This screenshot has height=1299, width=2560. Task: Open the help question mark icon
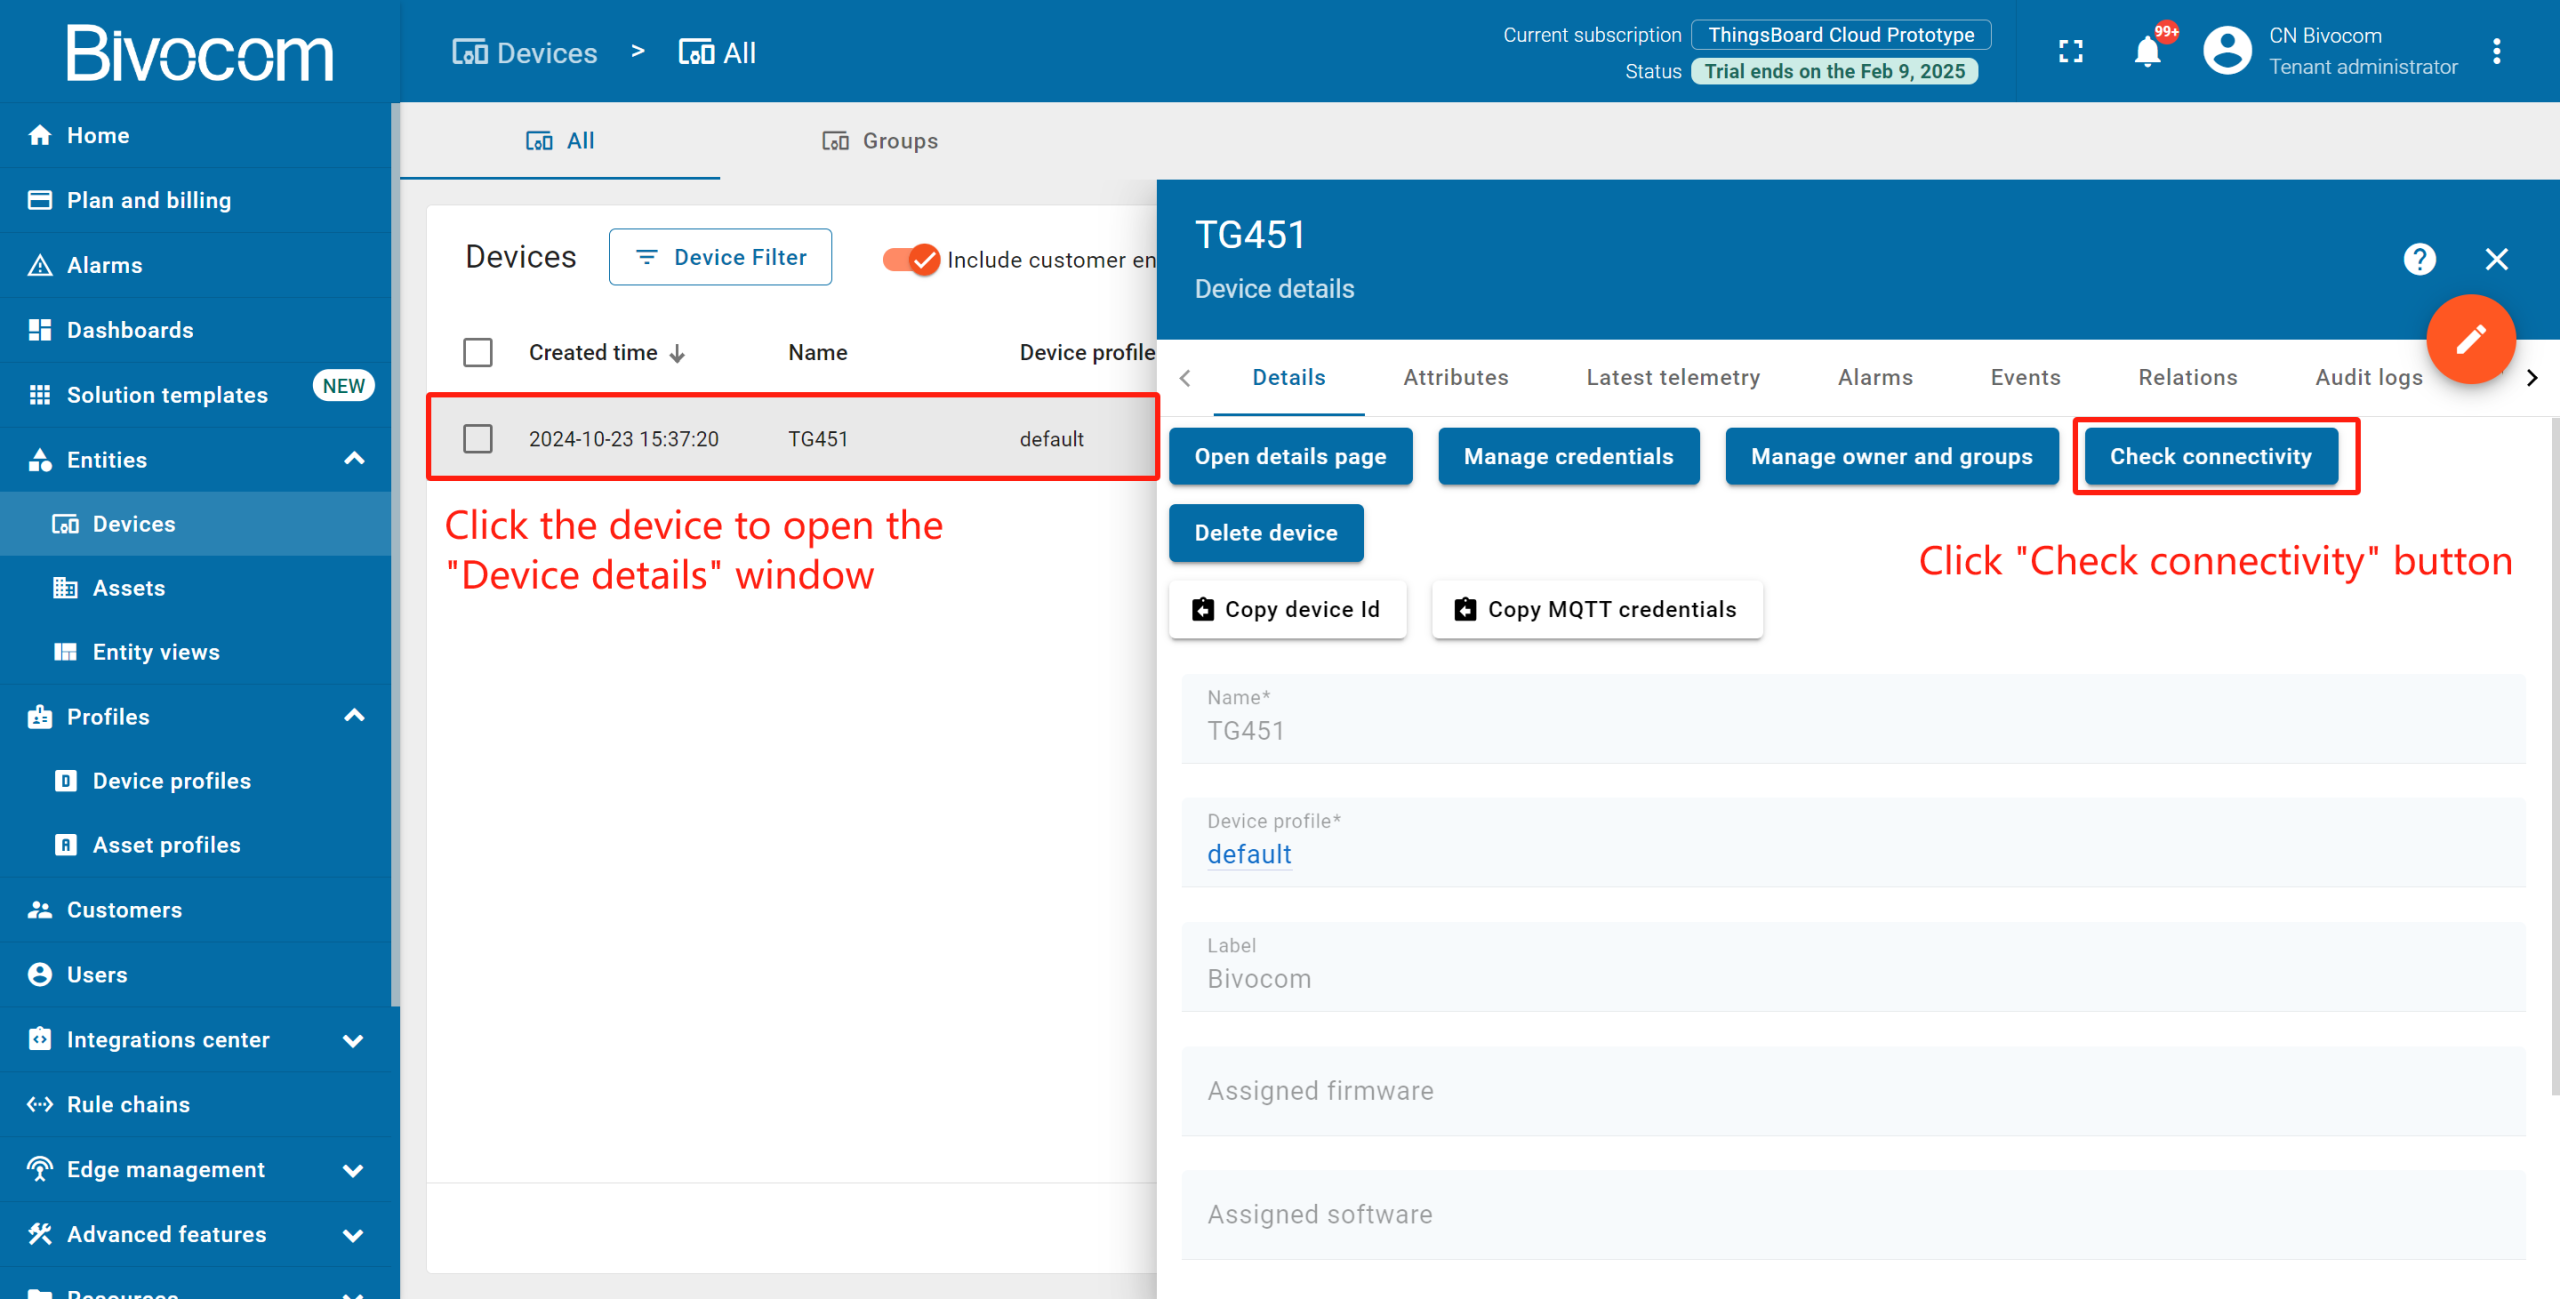pyautogui.click(x=2419, y=260)
